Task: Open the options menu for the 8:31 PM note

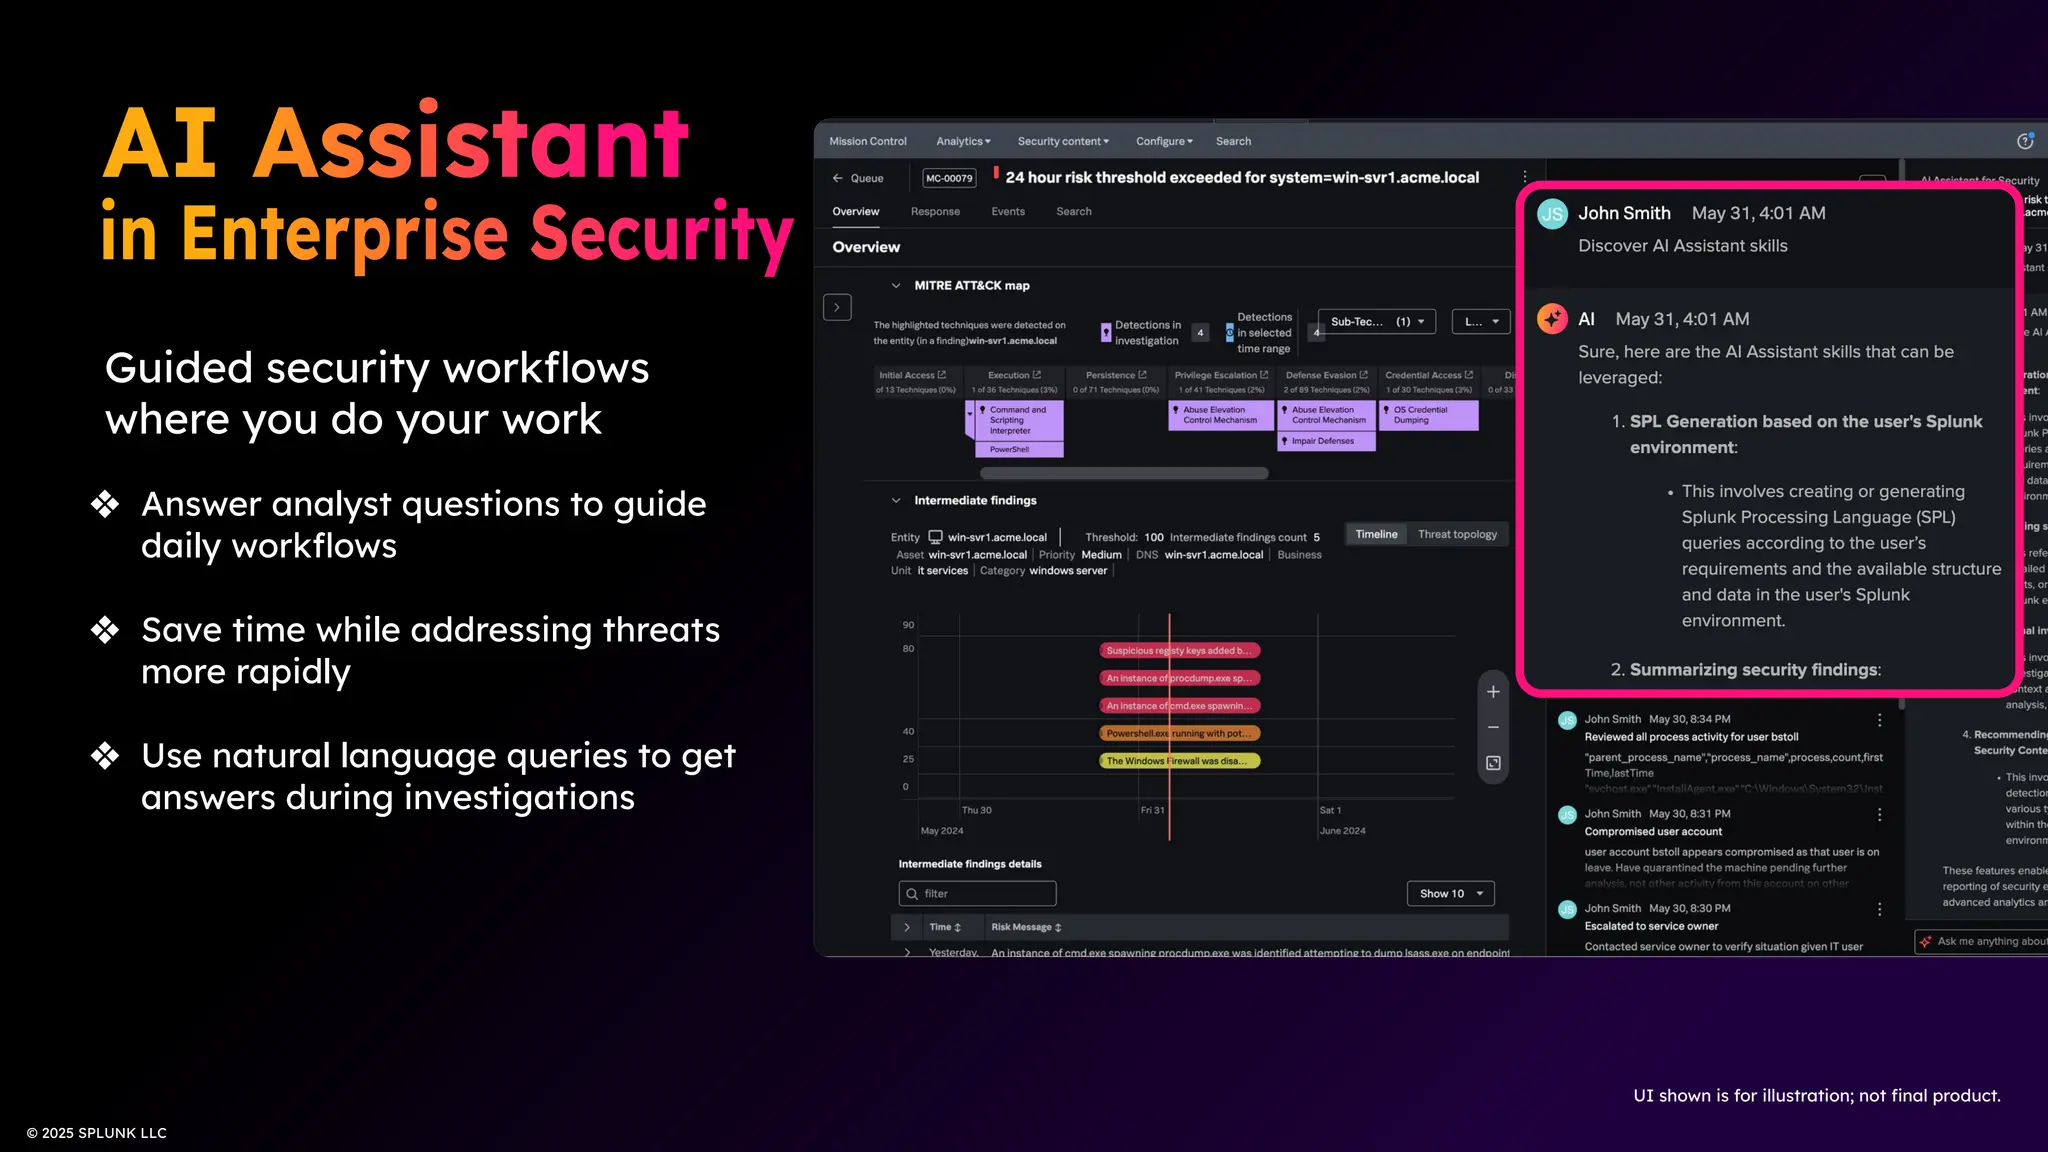Action: tap(1880, 815)
